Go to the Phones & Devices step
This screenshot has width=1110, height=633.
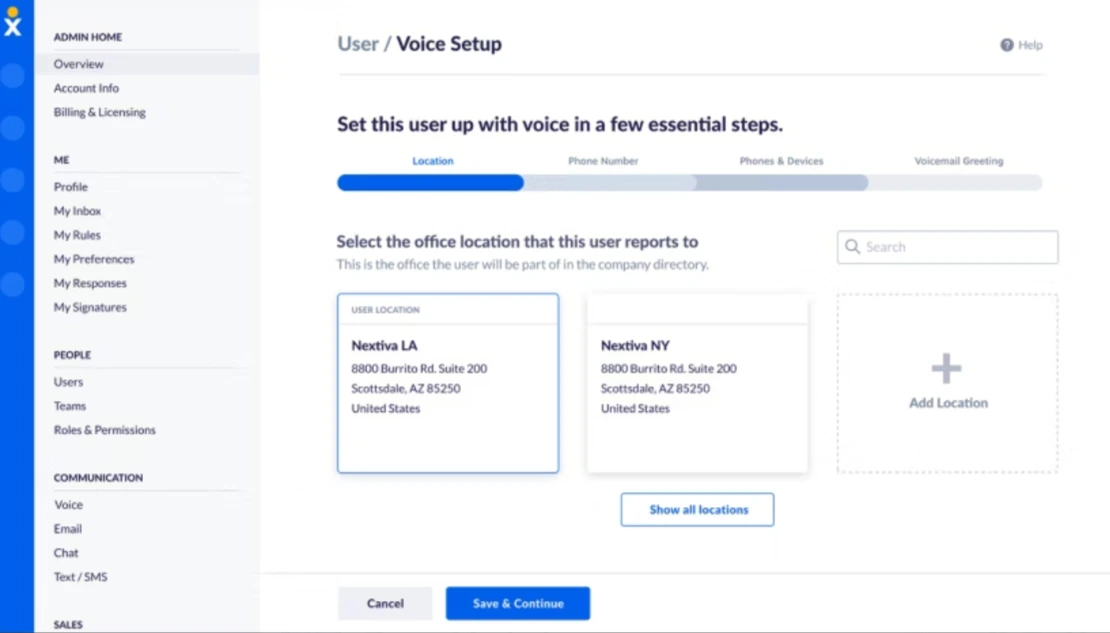[x=781, y=160]
